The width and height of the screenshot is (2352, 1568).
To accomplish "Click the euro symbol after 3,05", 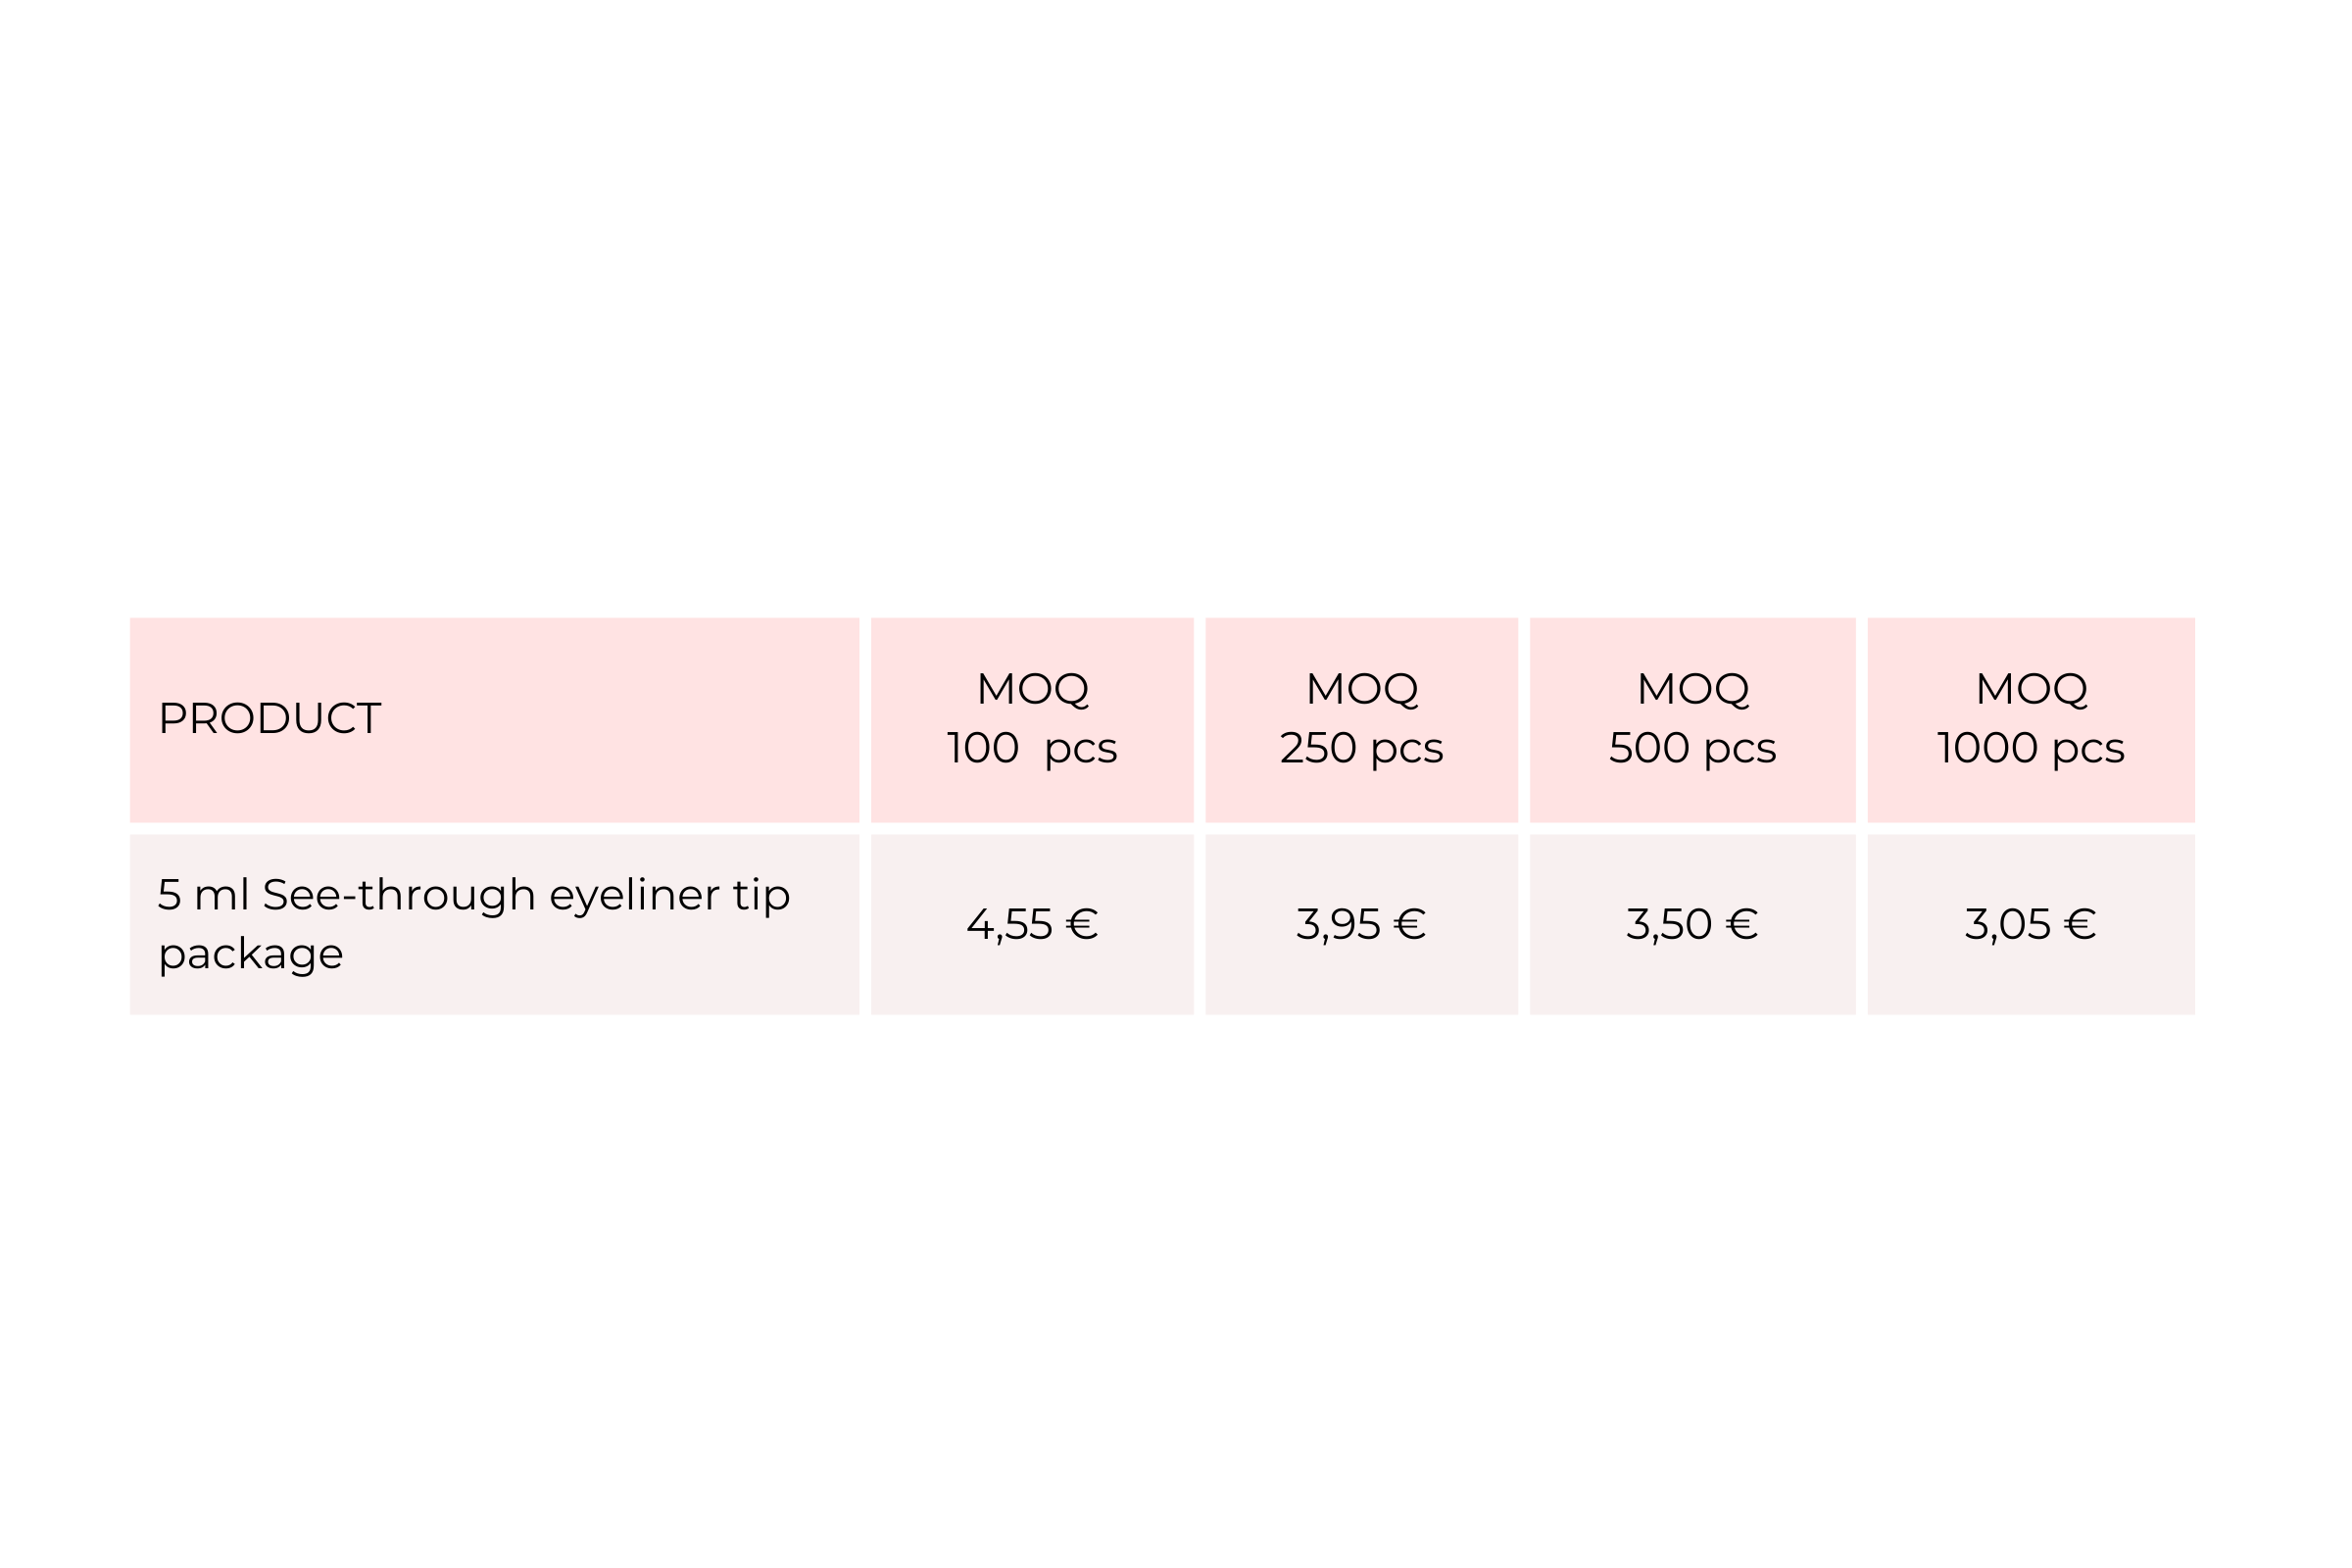I will coord(2080,924).
